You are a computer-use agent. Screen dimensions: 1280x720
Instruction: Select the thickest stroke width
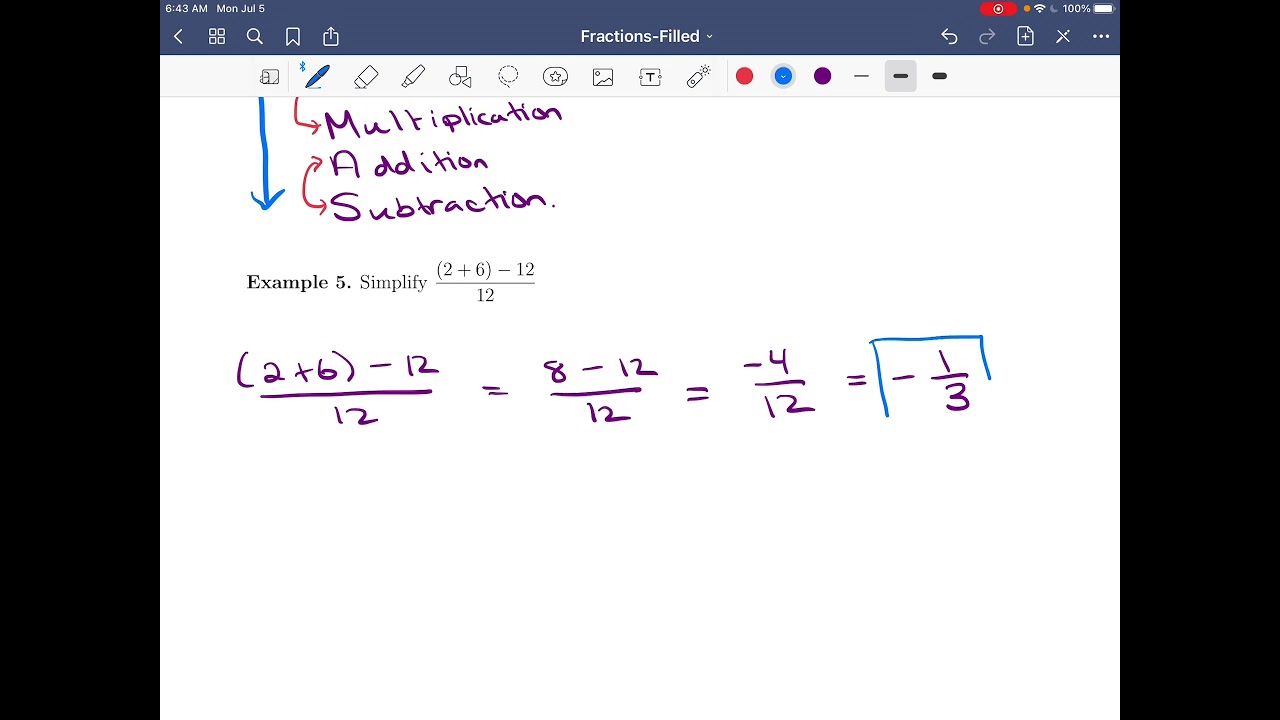pyautogui.click(x=939, y=76)
